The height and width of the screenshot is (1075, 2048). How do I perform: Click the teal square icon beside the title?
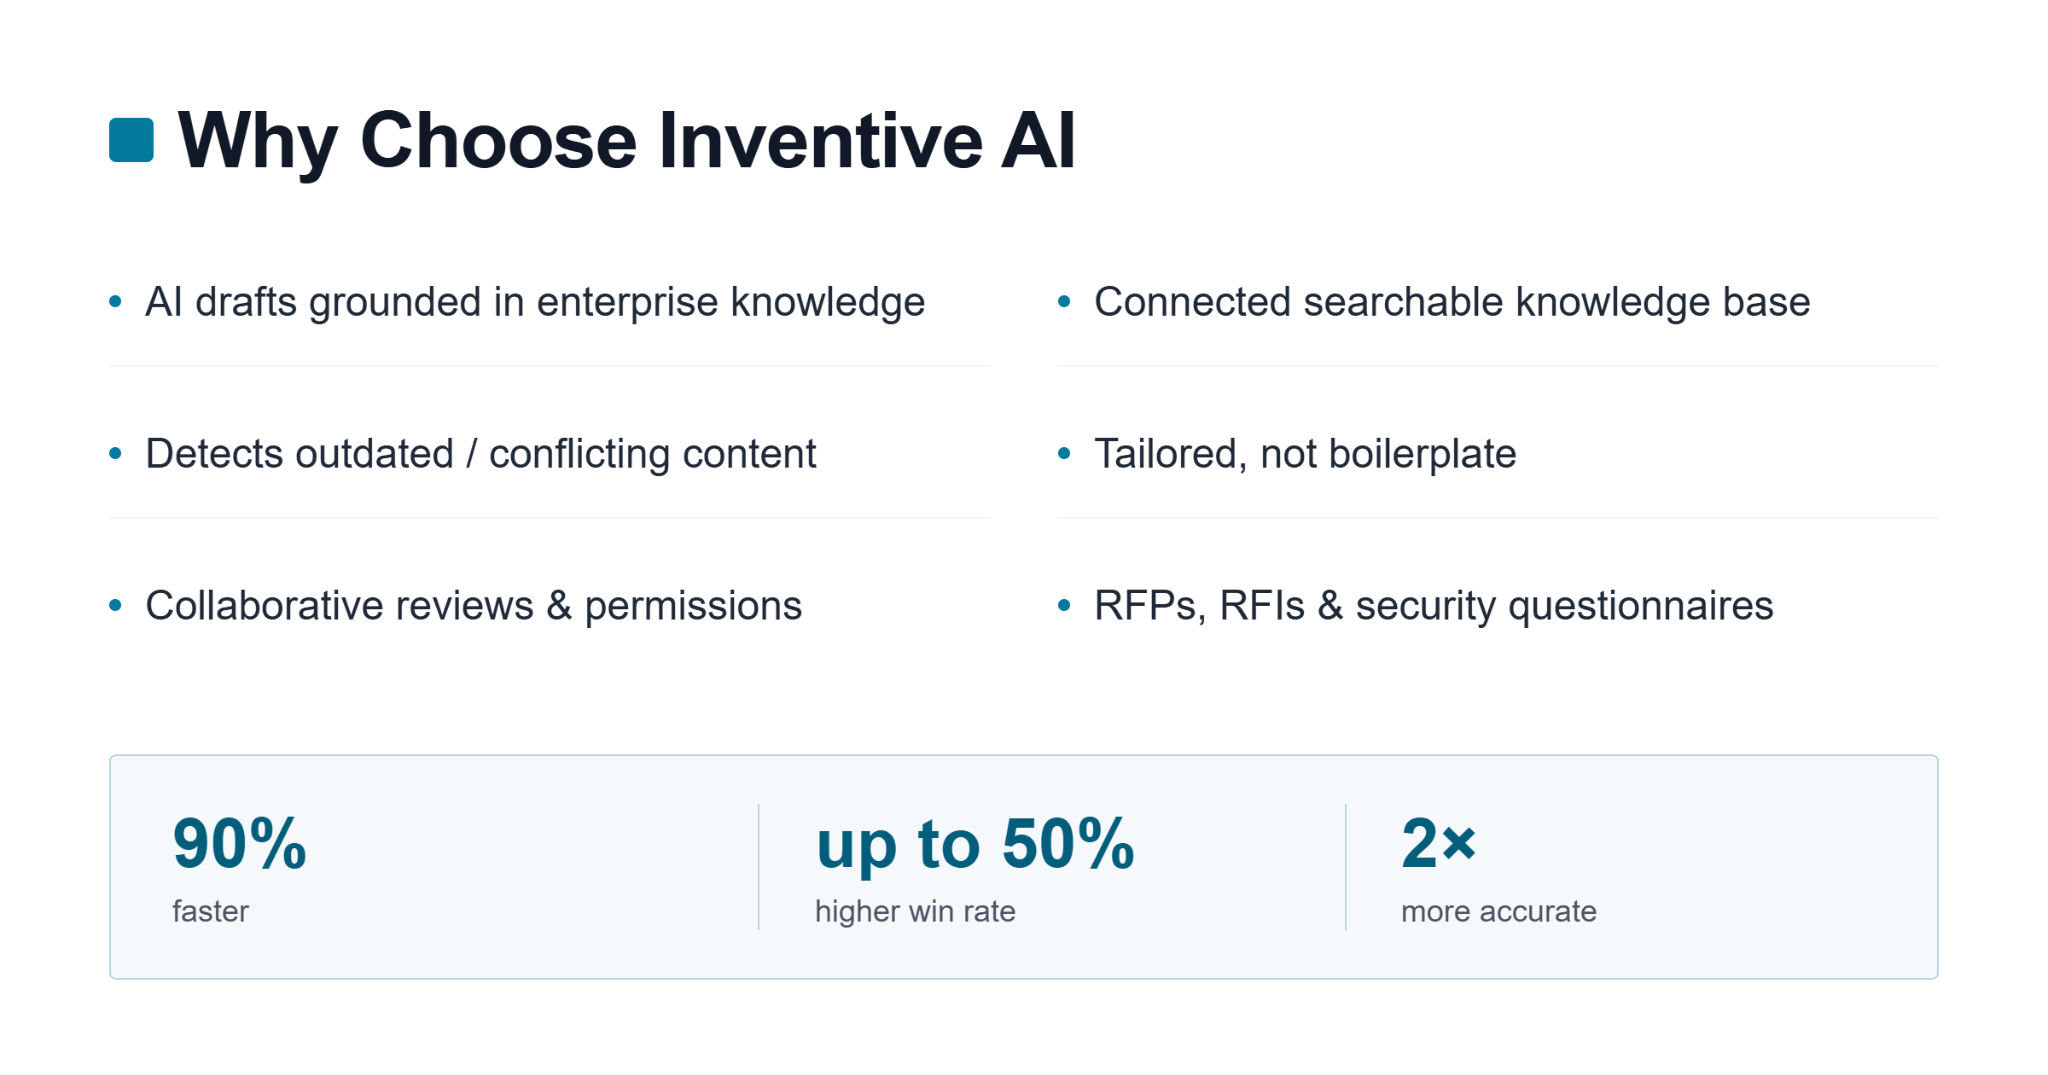pos(131,140)
